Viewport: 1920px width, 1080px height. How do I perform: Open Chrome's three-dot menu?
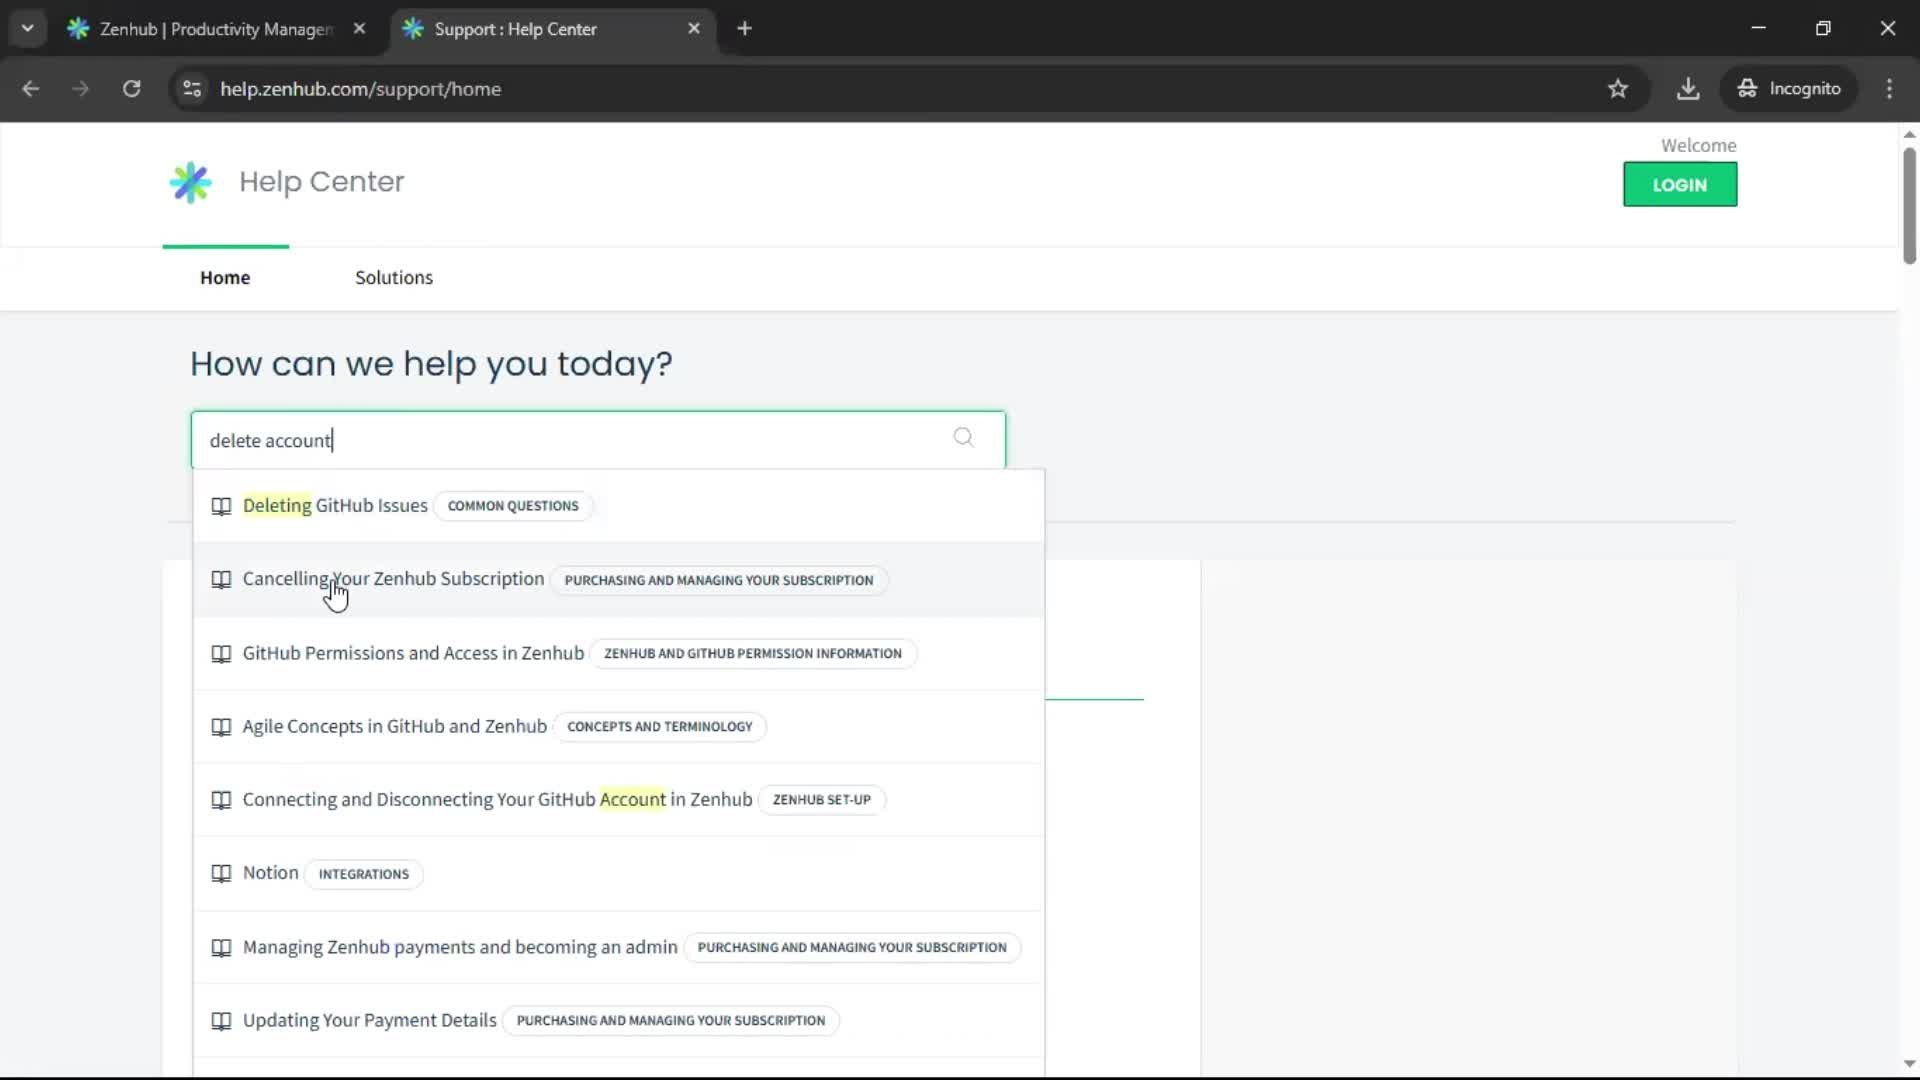(1889, 88)
